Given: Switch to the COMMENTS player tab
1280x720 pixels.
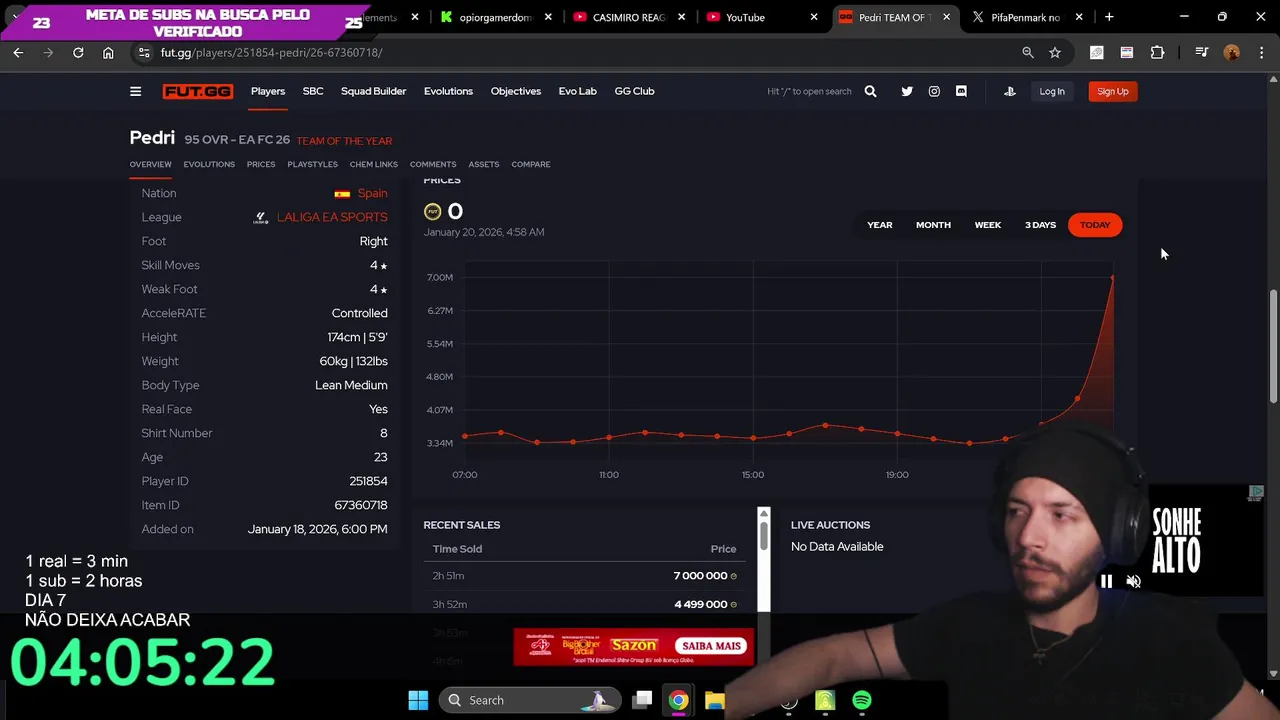Looking at the screenshot, I should (x=433, y=164).
